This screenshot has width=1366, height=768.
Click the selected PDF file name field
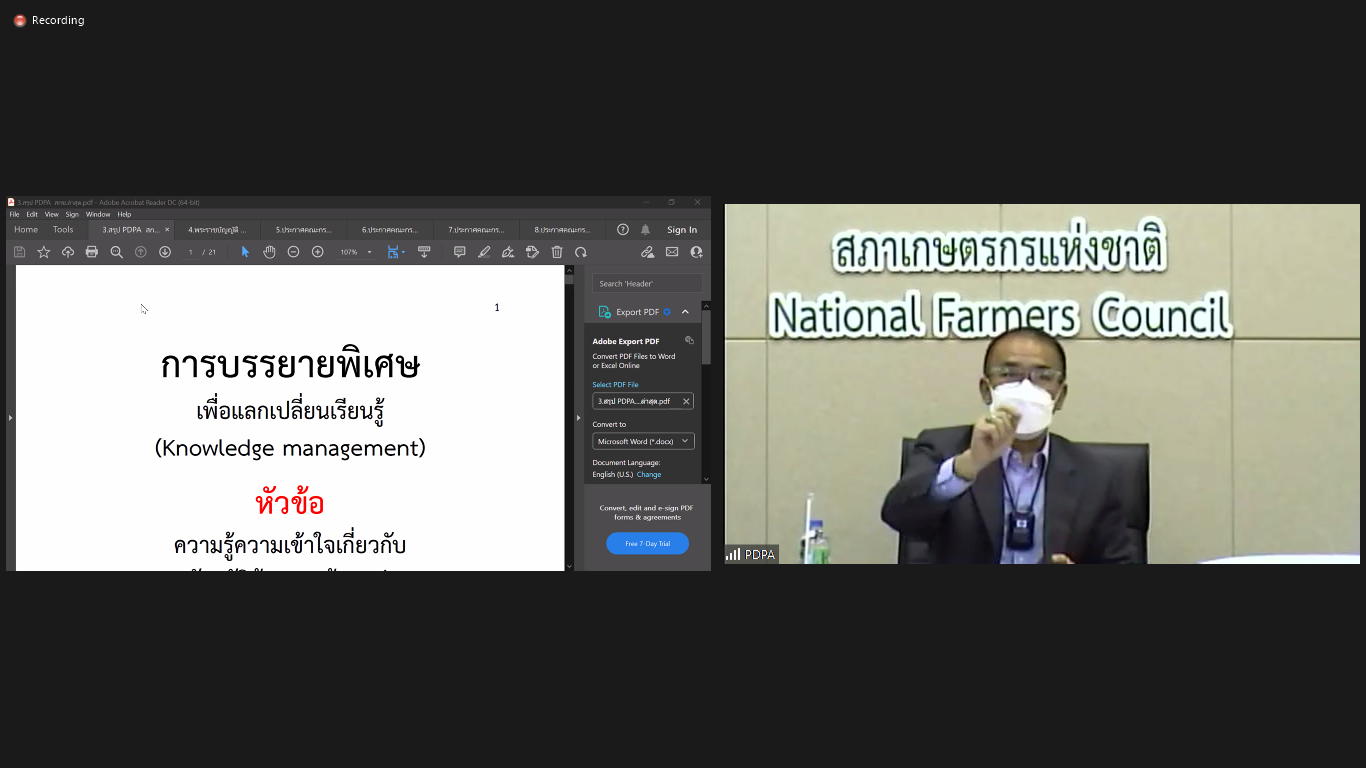coord(643,401)
